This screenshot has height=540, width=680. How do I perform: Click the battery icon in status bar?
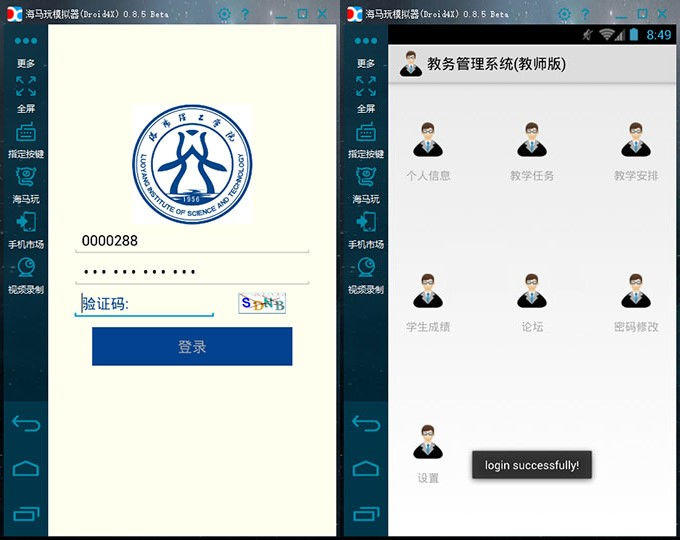(634, 34)
